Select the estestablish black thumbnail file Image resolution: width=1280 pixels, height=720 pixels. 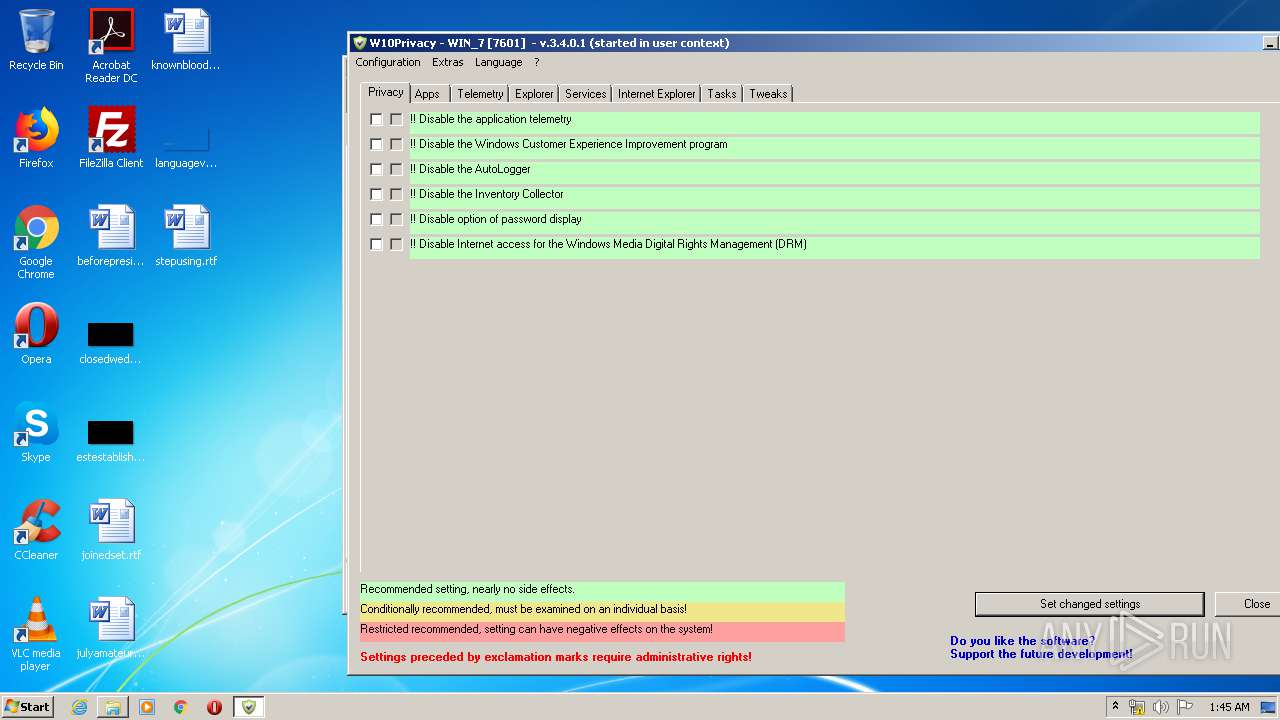pos(111,441)
